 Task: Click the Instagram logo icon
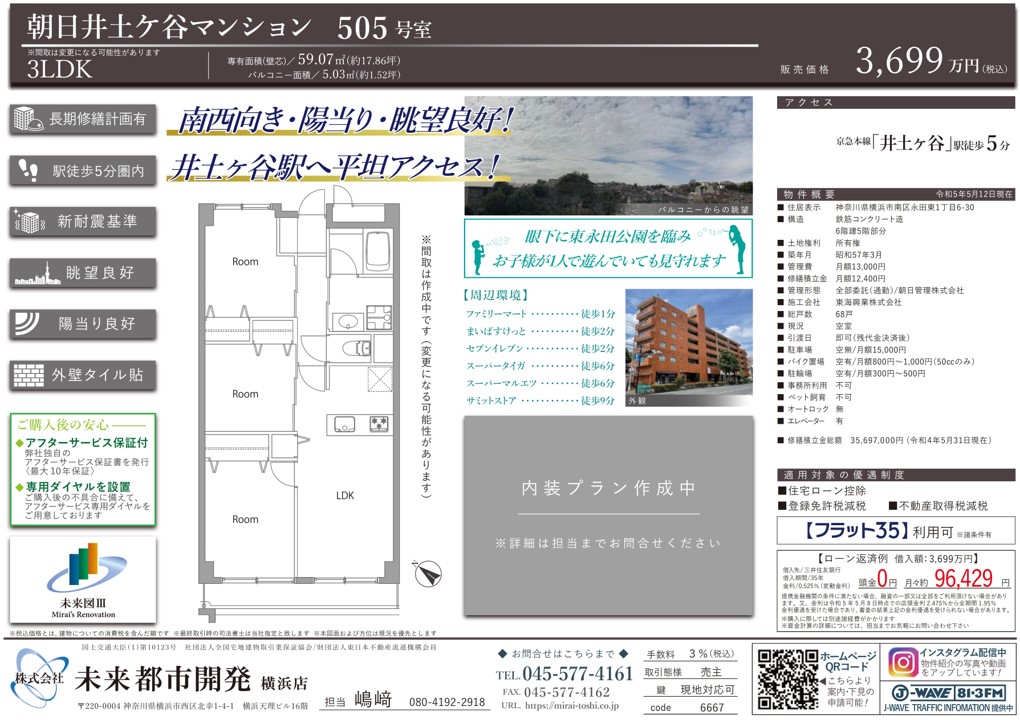point(903,663)
